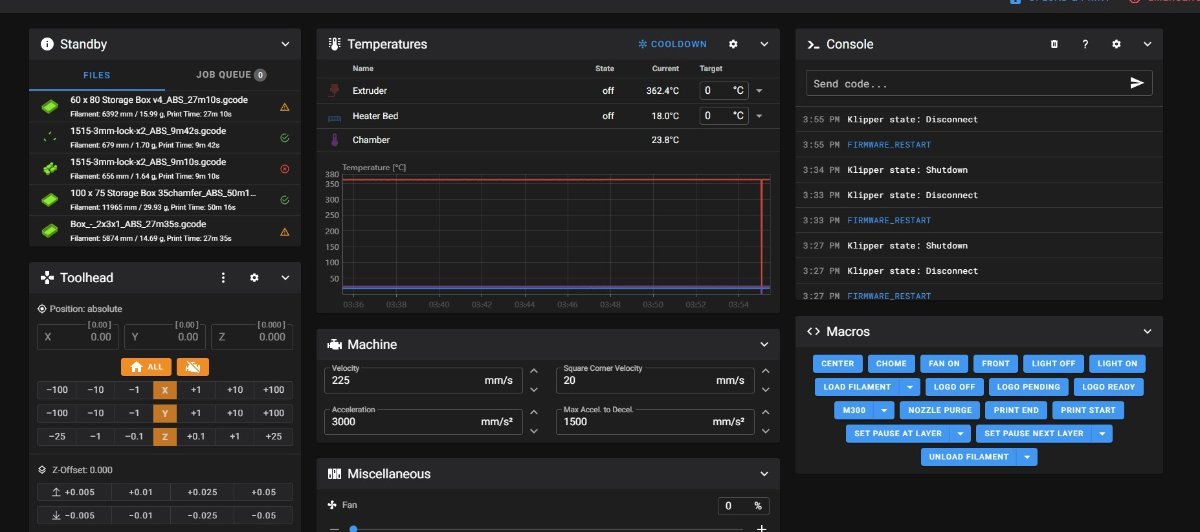This screenshot has height=532, width=1200.
Task: Home the Y axis
Action: coord(165,412)
